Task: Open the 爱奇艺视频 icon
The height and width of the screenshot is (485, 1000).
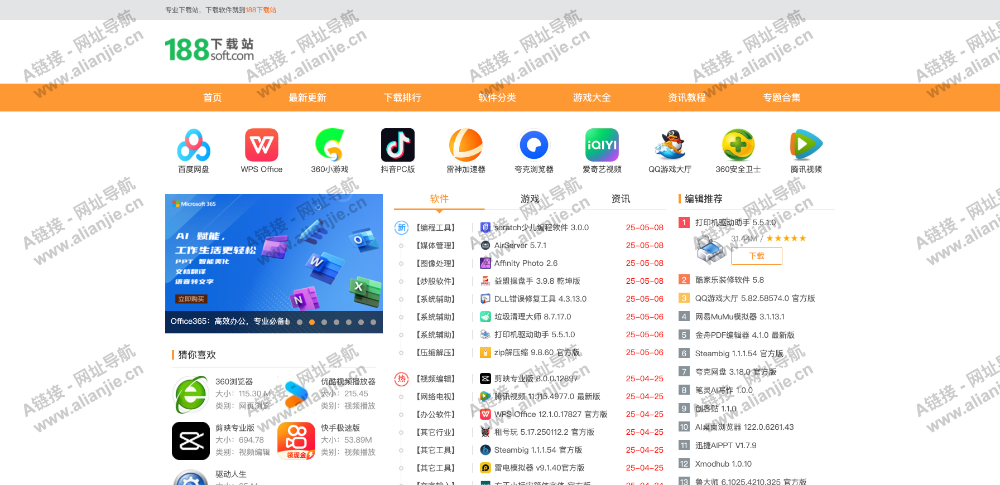Action: (x=602, y=145)
